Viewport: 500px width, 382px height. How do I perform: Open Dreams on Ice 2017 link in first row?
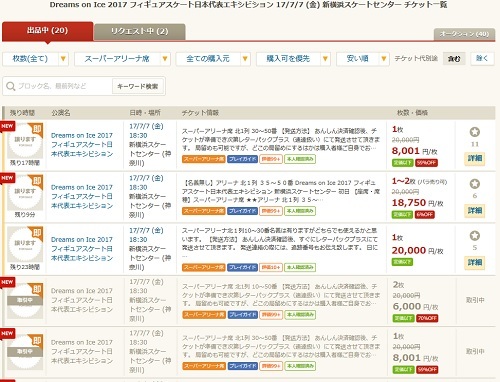pyautogui.click(x=82, y=144)
